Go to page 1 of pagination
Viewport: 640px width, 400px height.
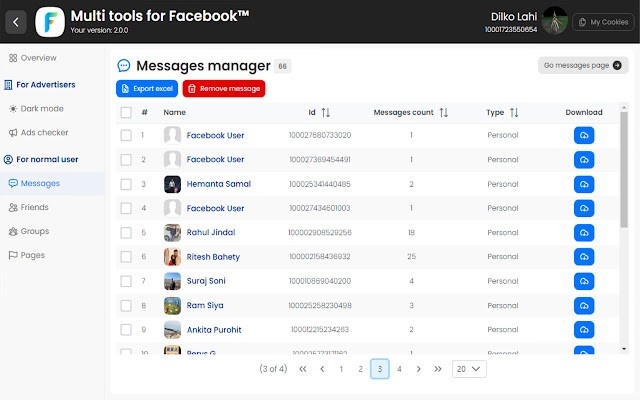341,369
